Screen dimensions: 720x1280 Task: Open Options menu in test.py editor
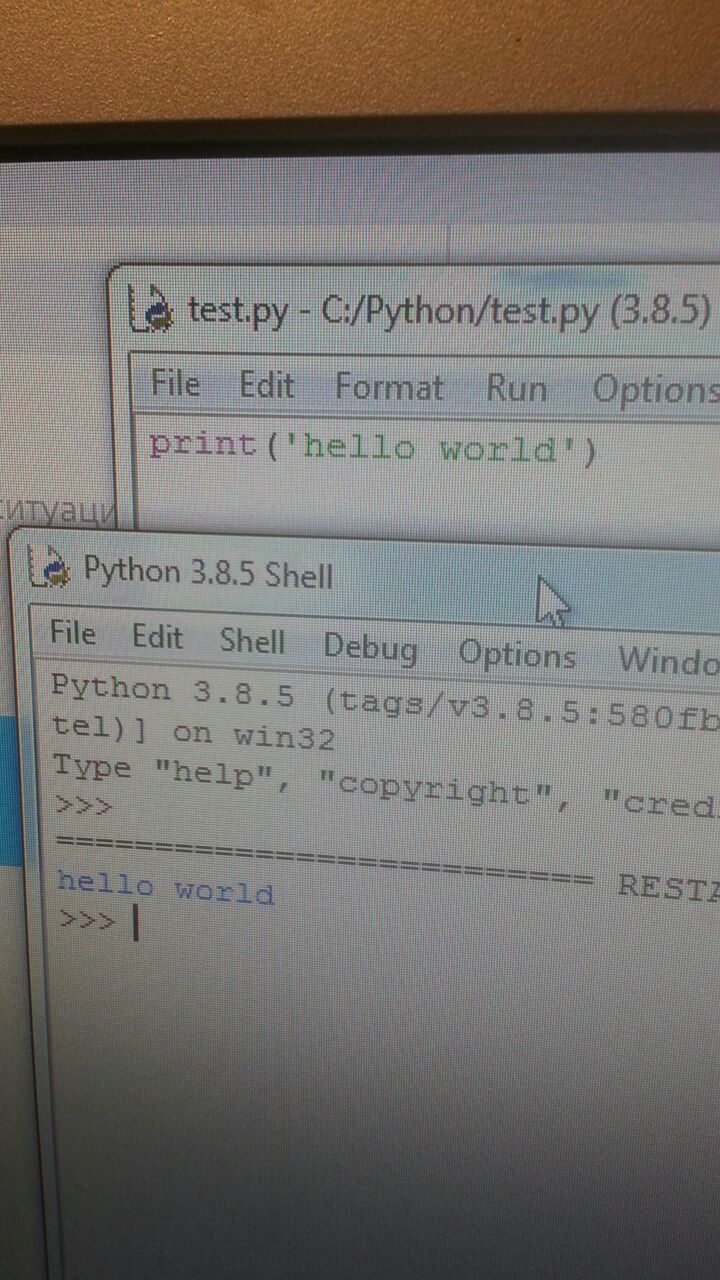pyautogui.click(x=655, y=390)
